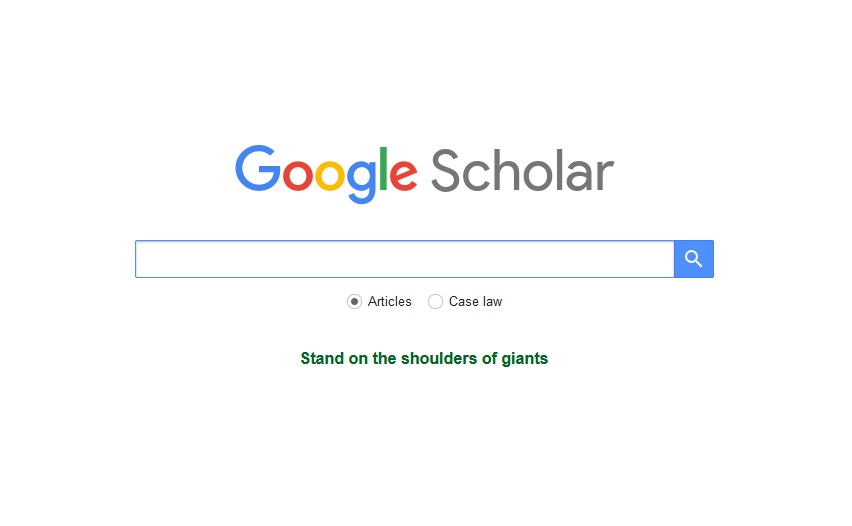Click the blue lowercase g in Google

pos(362,181)
